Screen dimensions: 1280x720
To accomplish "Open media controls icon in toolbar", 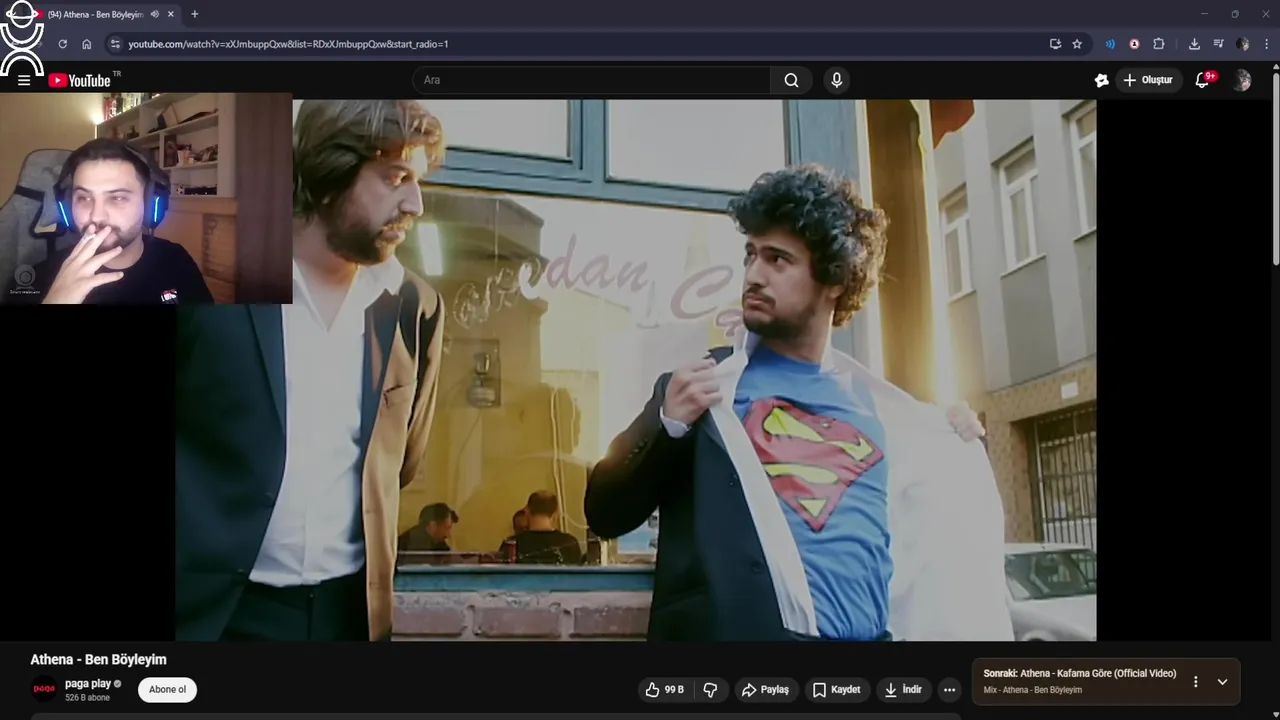I will tap(1218, 44).
